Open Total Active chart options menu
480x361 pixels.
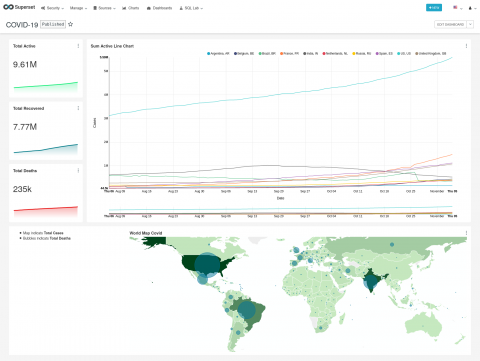78,46
